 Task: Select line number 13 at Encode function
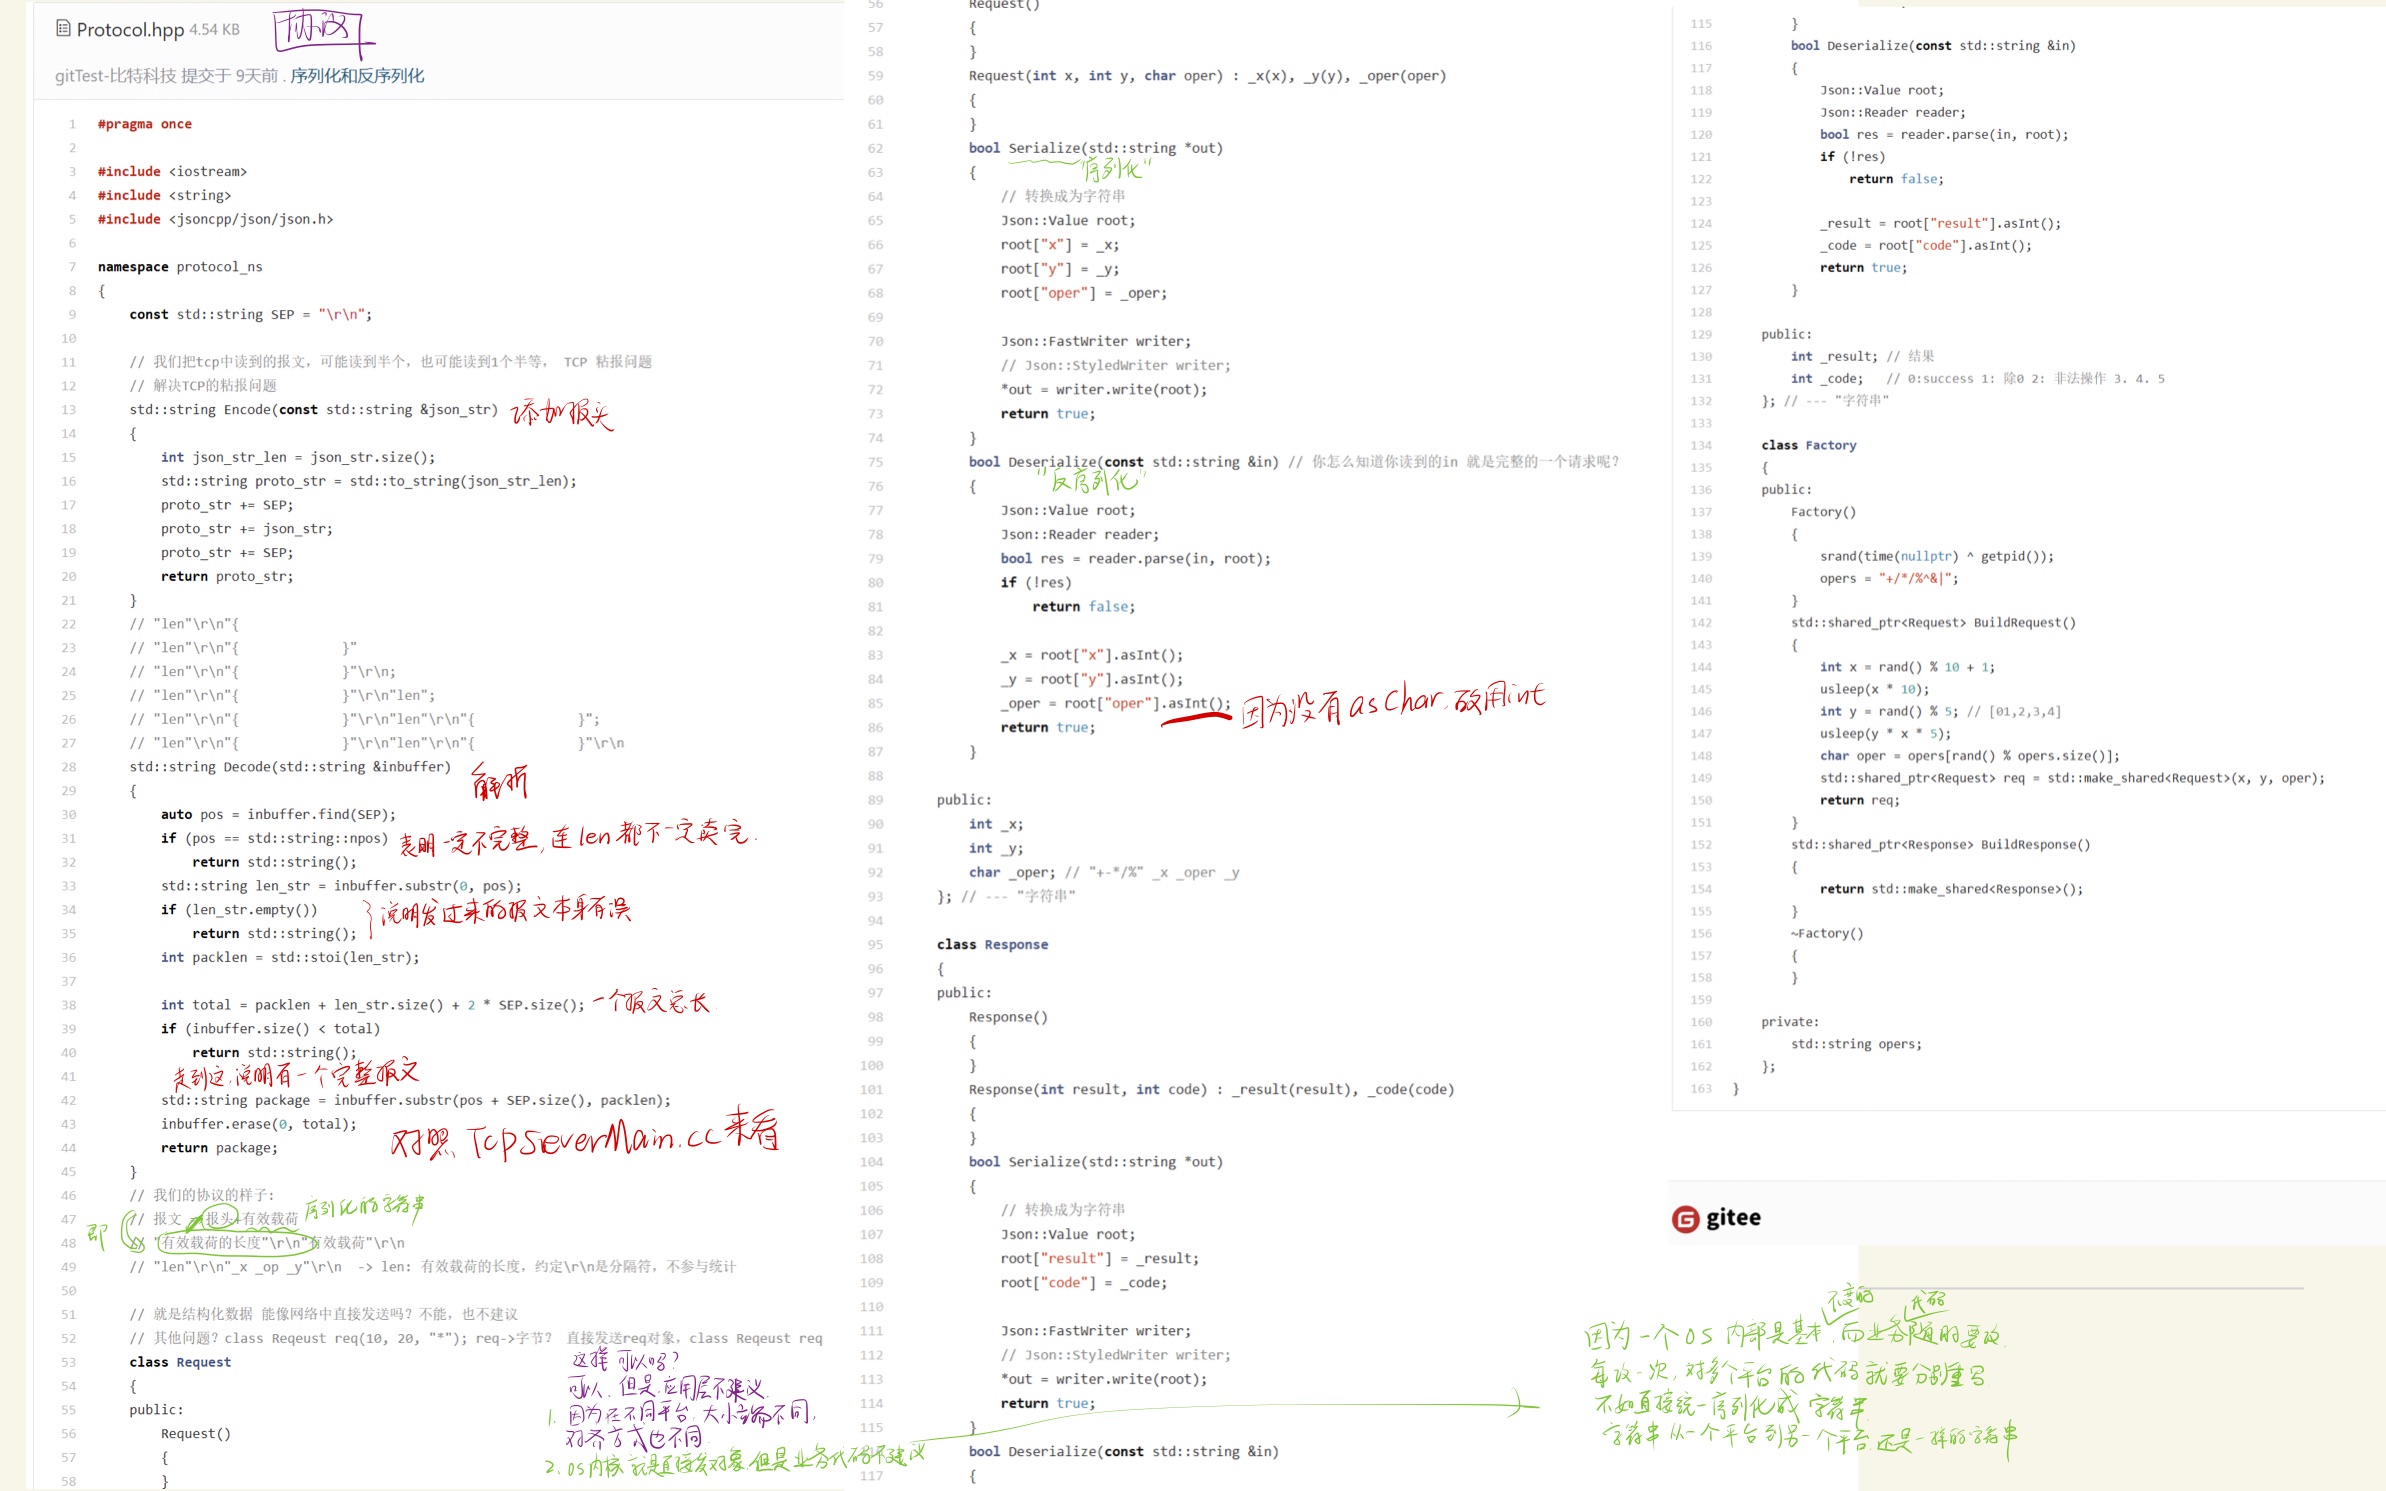coord(69,410)
